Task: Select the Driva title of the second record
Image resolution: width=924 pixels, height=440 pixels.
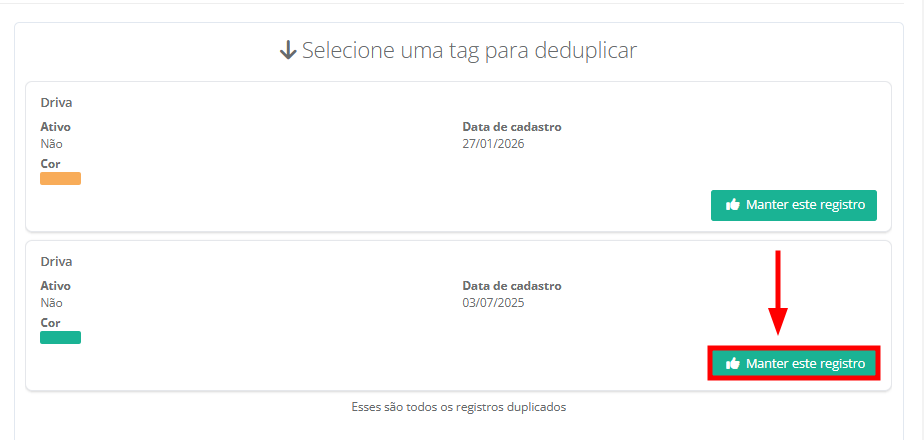Action: (x=56, y=261)
